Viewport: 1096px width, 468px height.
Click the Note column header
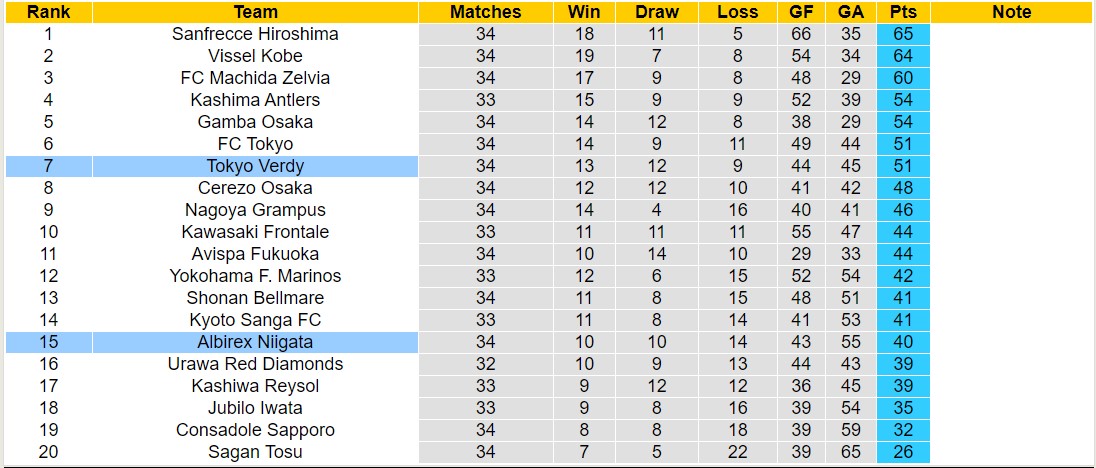(x=1011, y=12)
